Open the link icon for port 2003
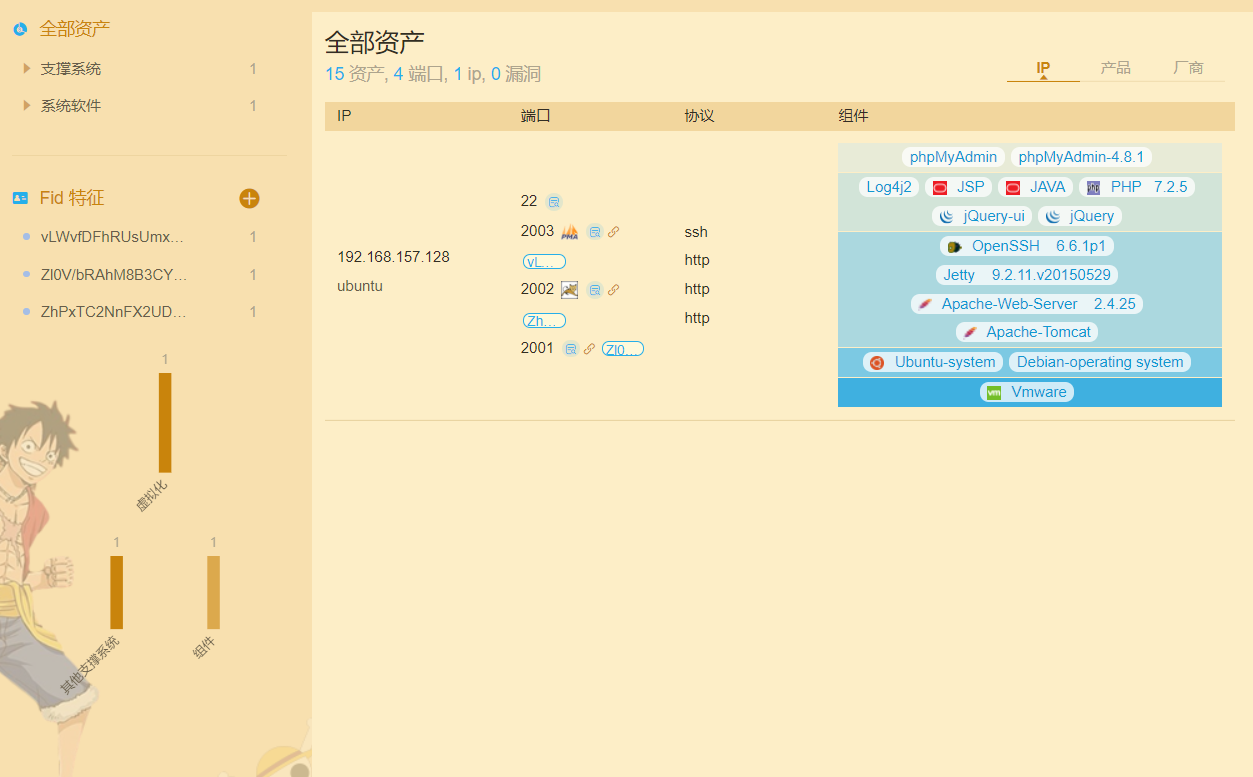Screen dimensions: 1253x777 click(x=613, y=232)
